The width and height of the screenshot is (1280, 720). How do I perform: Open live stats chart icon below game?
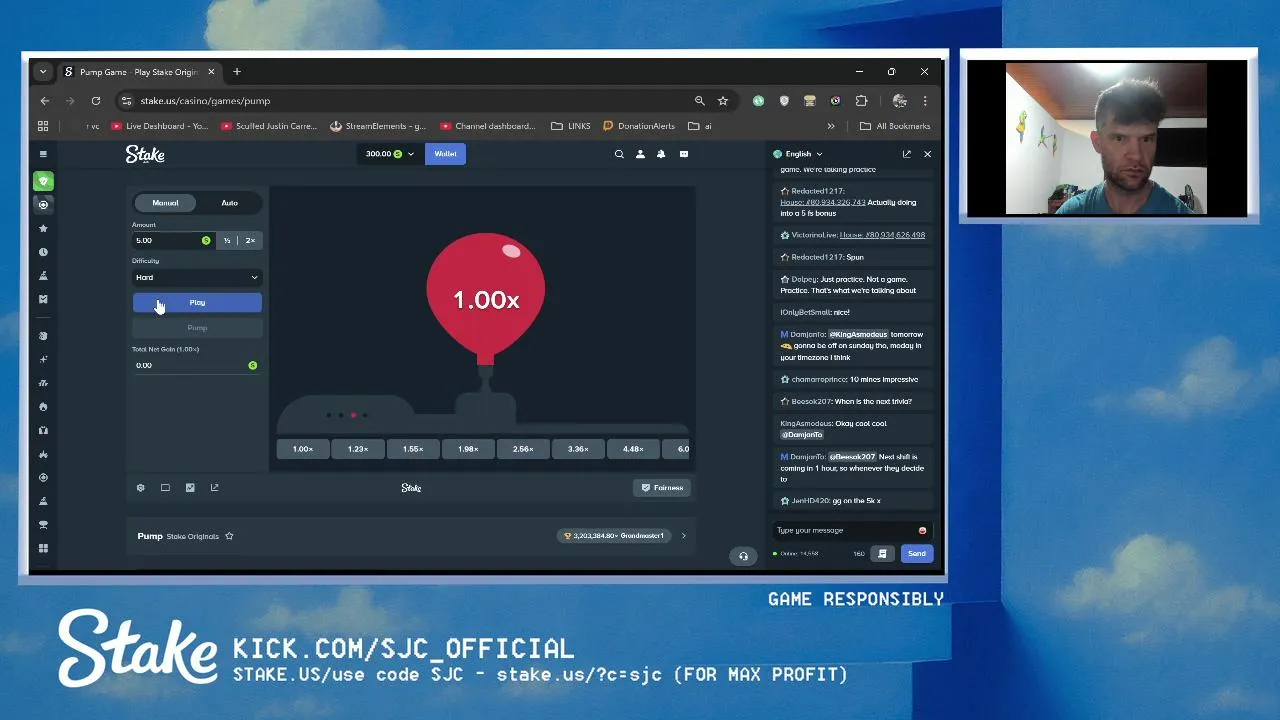tap(190, 488)
